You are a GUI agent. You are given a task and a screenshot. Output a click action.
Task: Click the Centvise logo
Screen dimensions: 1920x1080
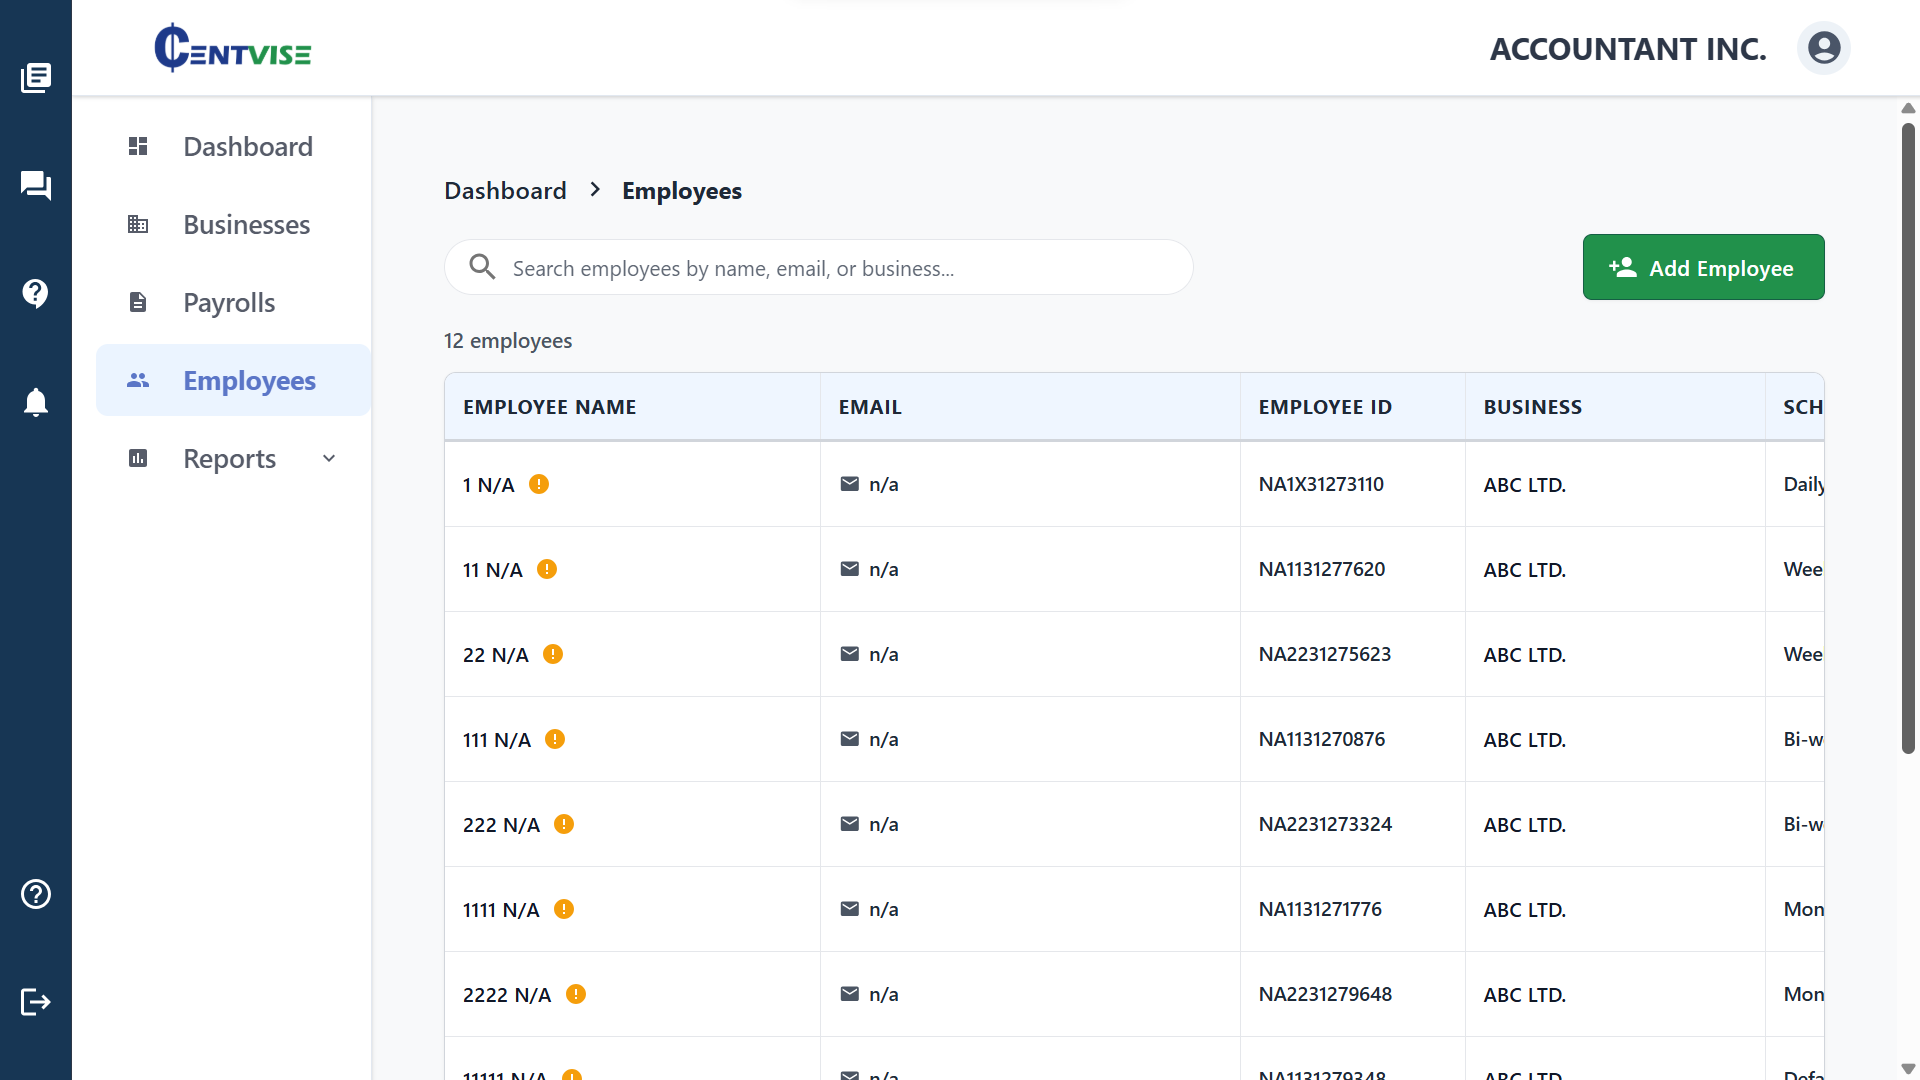tap(232, 47)
